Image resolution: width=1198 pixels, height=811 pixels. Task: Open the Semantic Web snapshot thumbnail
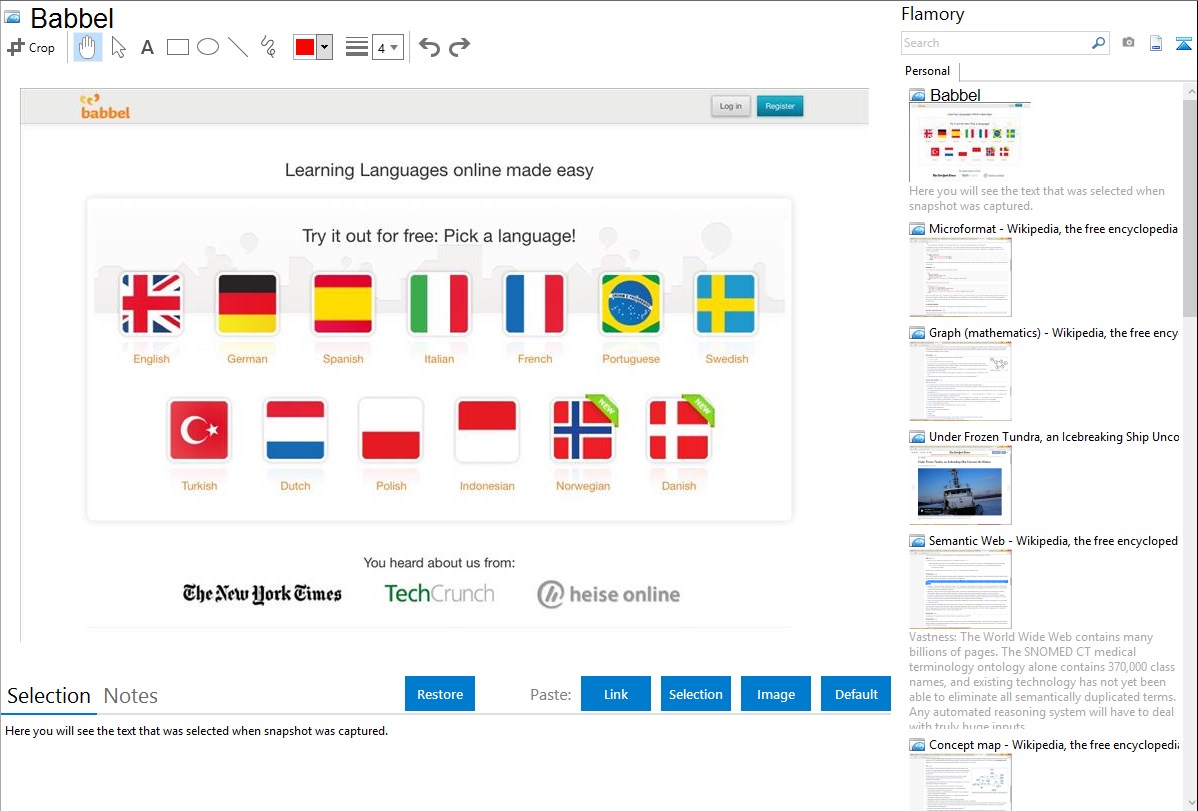pos(960,589)
